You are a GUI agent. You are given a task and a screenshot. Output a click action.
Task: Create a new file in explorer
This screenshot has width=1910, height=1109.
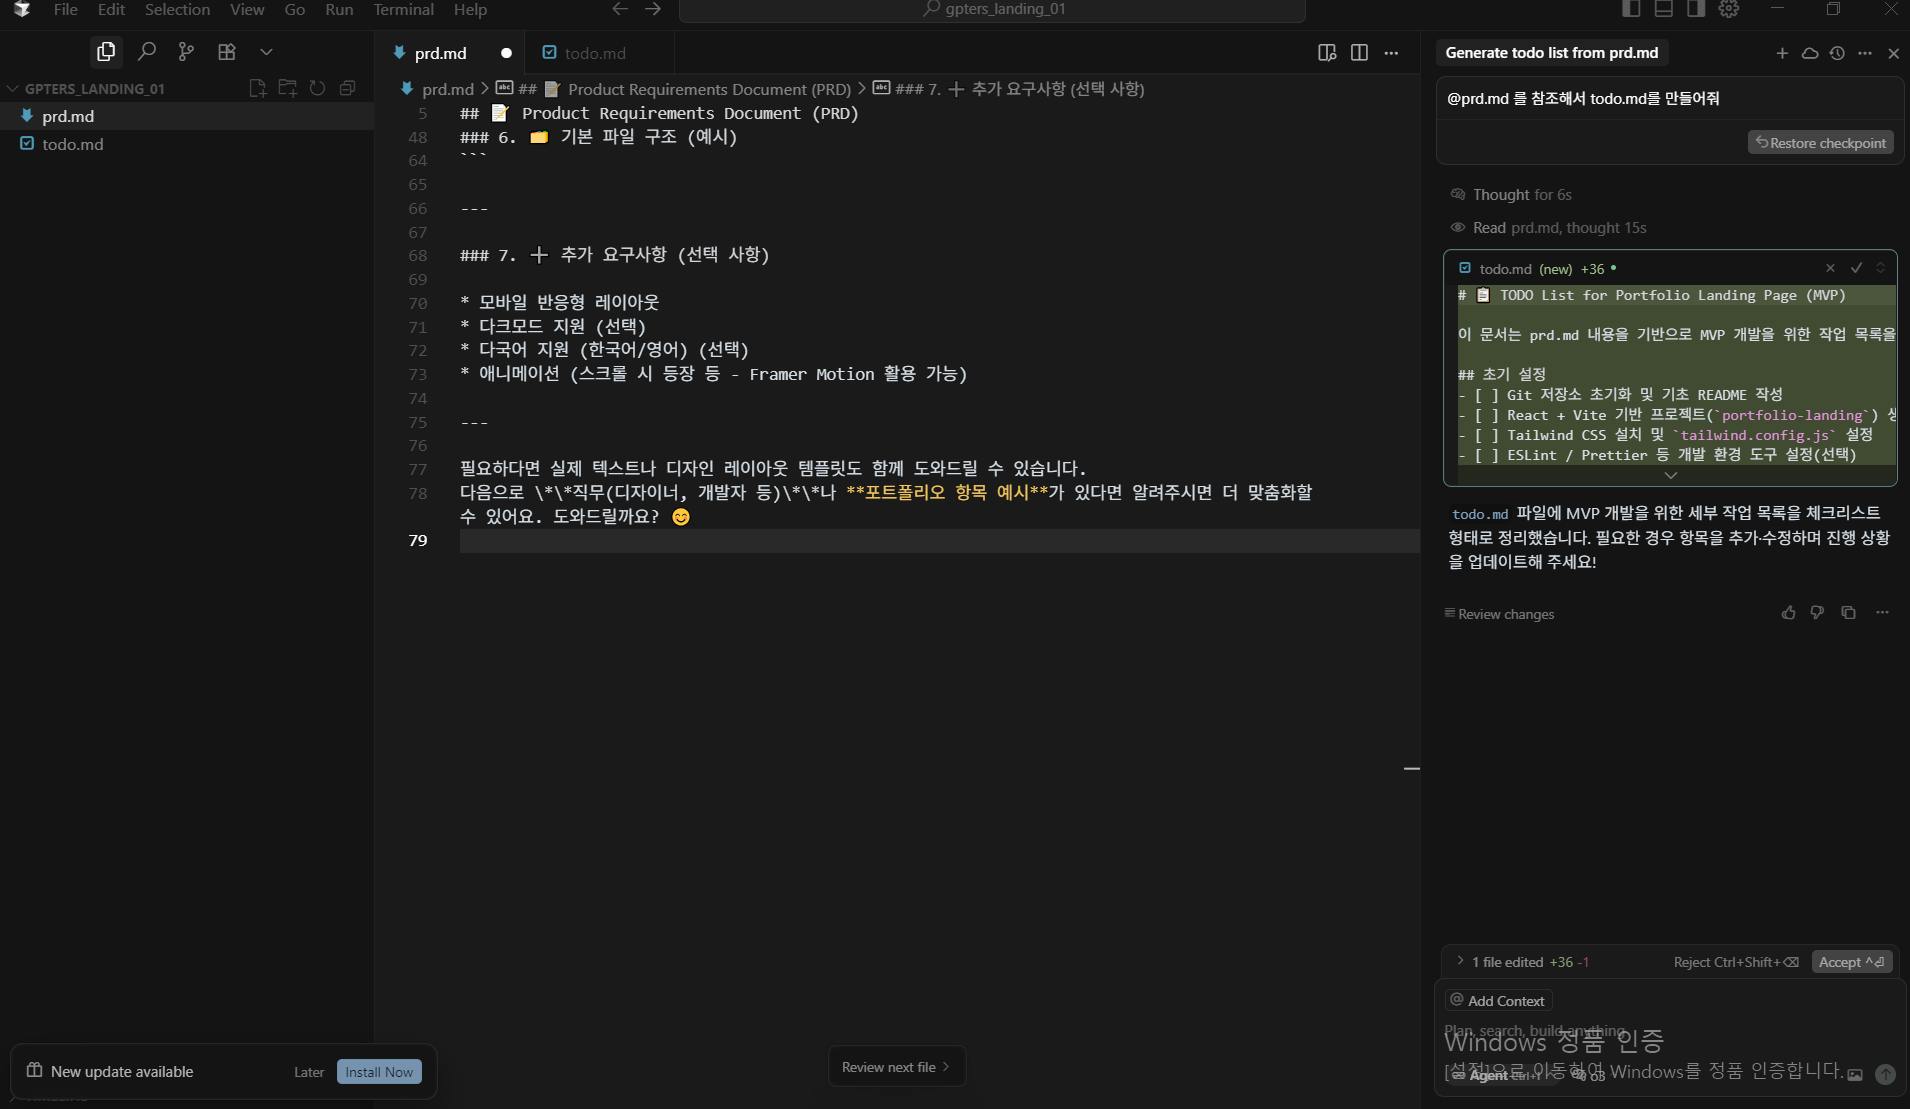click(x=257, y=88)
